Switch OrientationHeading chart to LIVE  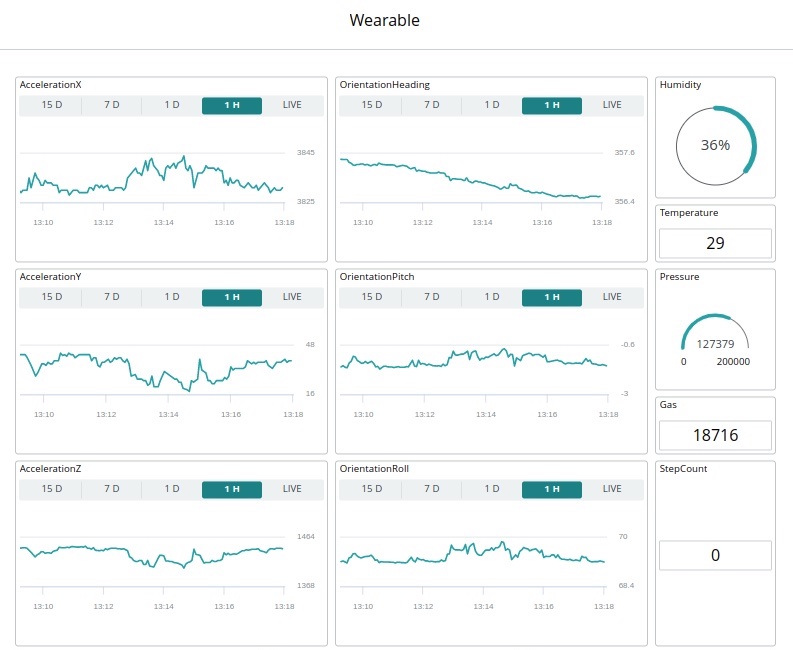pos(612,105)
